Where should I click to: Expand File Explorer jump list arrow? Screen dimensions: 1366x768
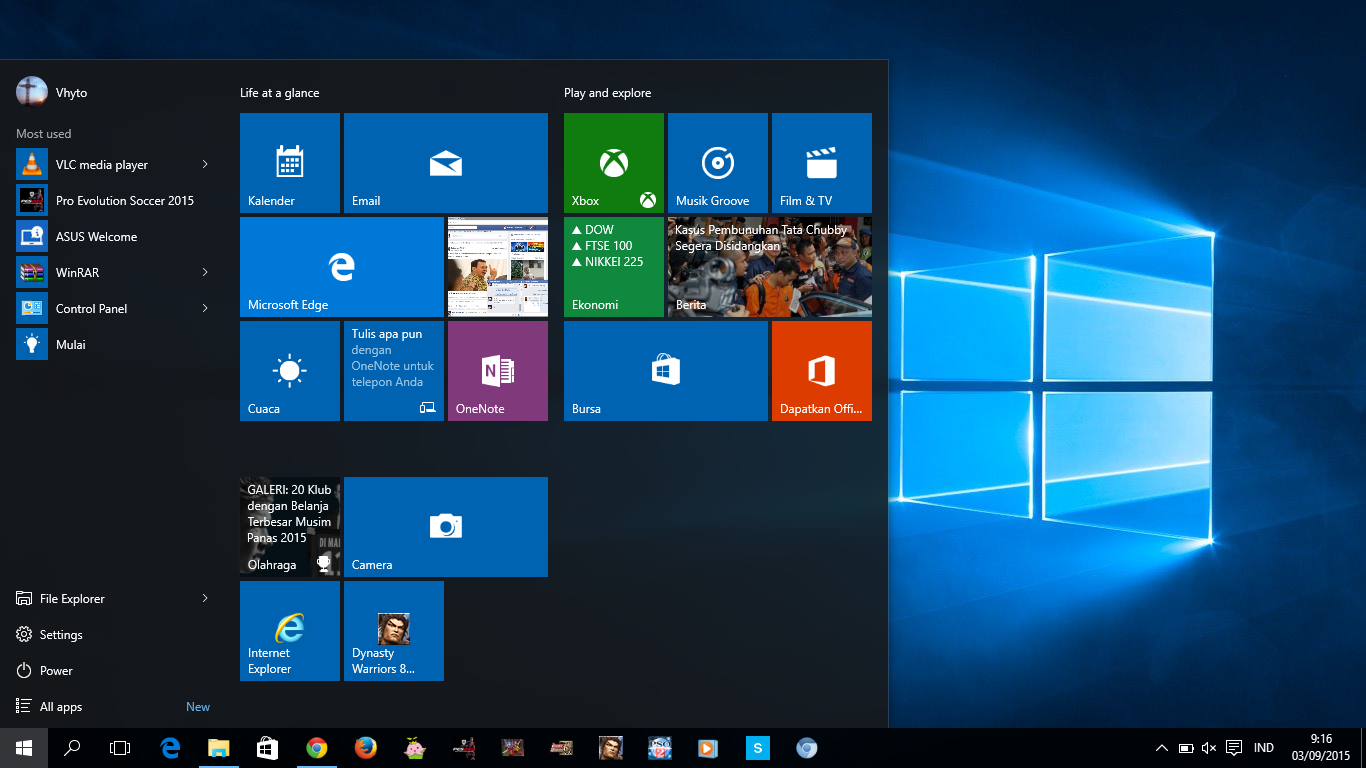click(205, 598)
